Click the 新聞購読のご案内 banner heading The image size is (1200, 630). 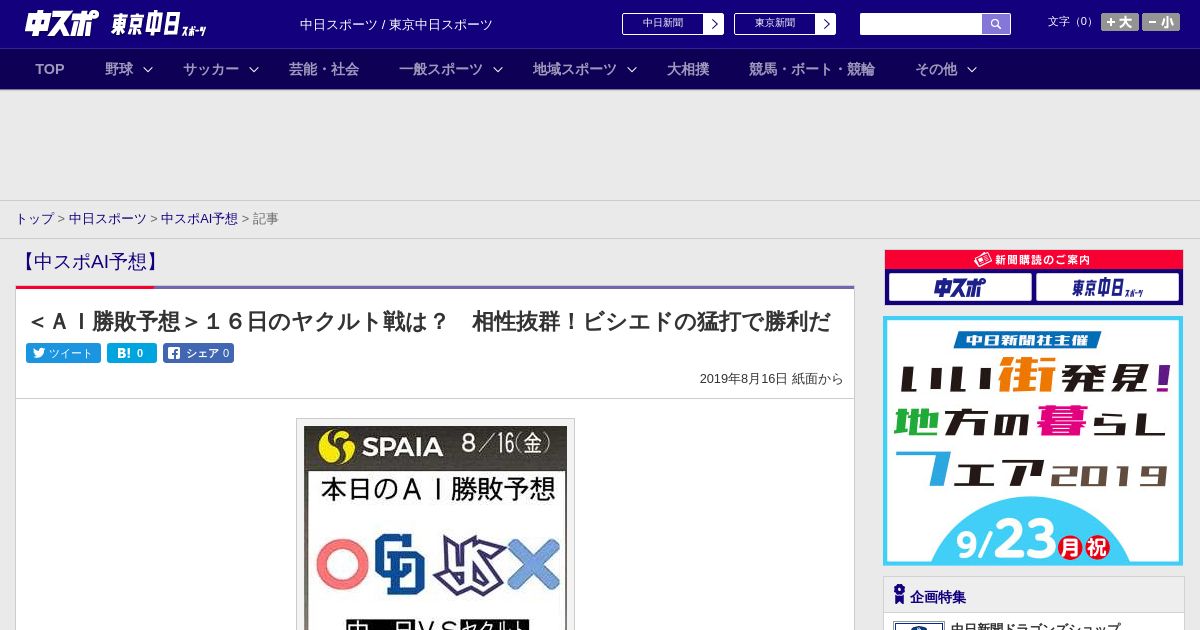click(x=1033, y=260)
